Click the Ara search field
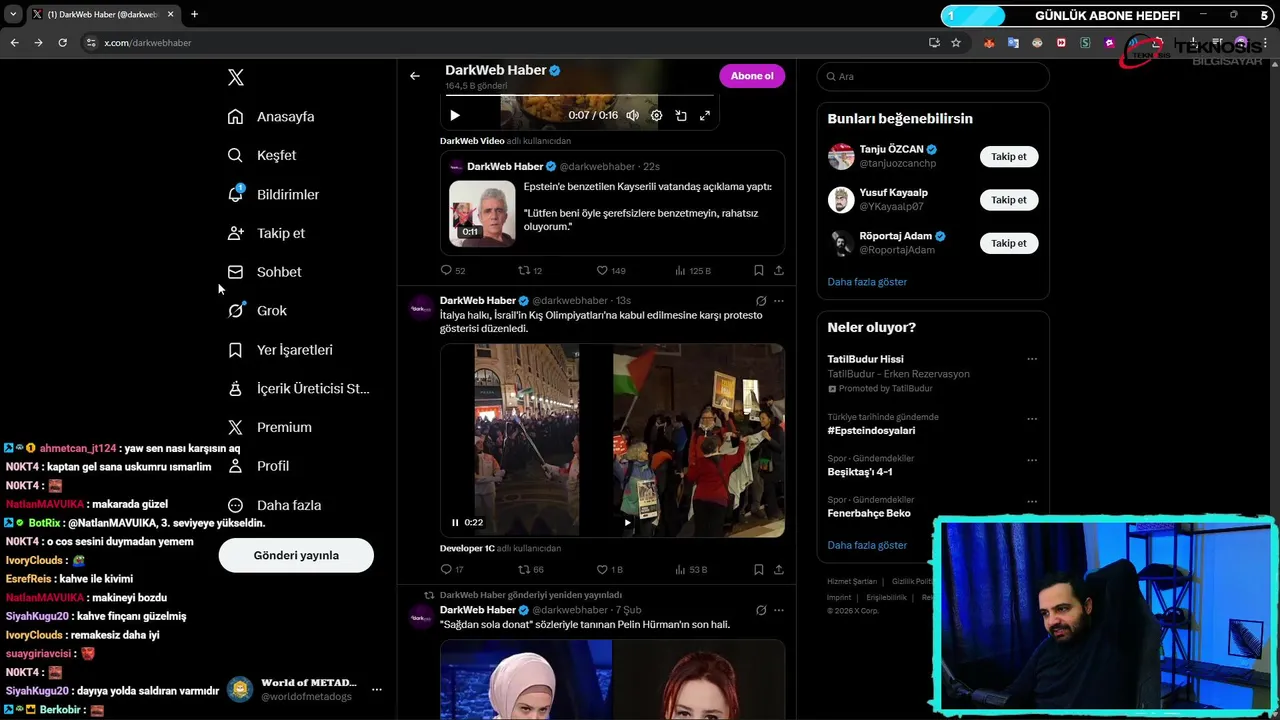Image resolution: width=1280 pixels, height=720 pixels. [933, 77]
